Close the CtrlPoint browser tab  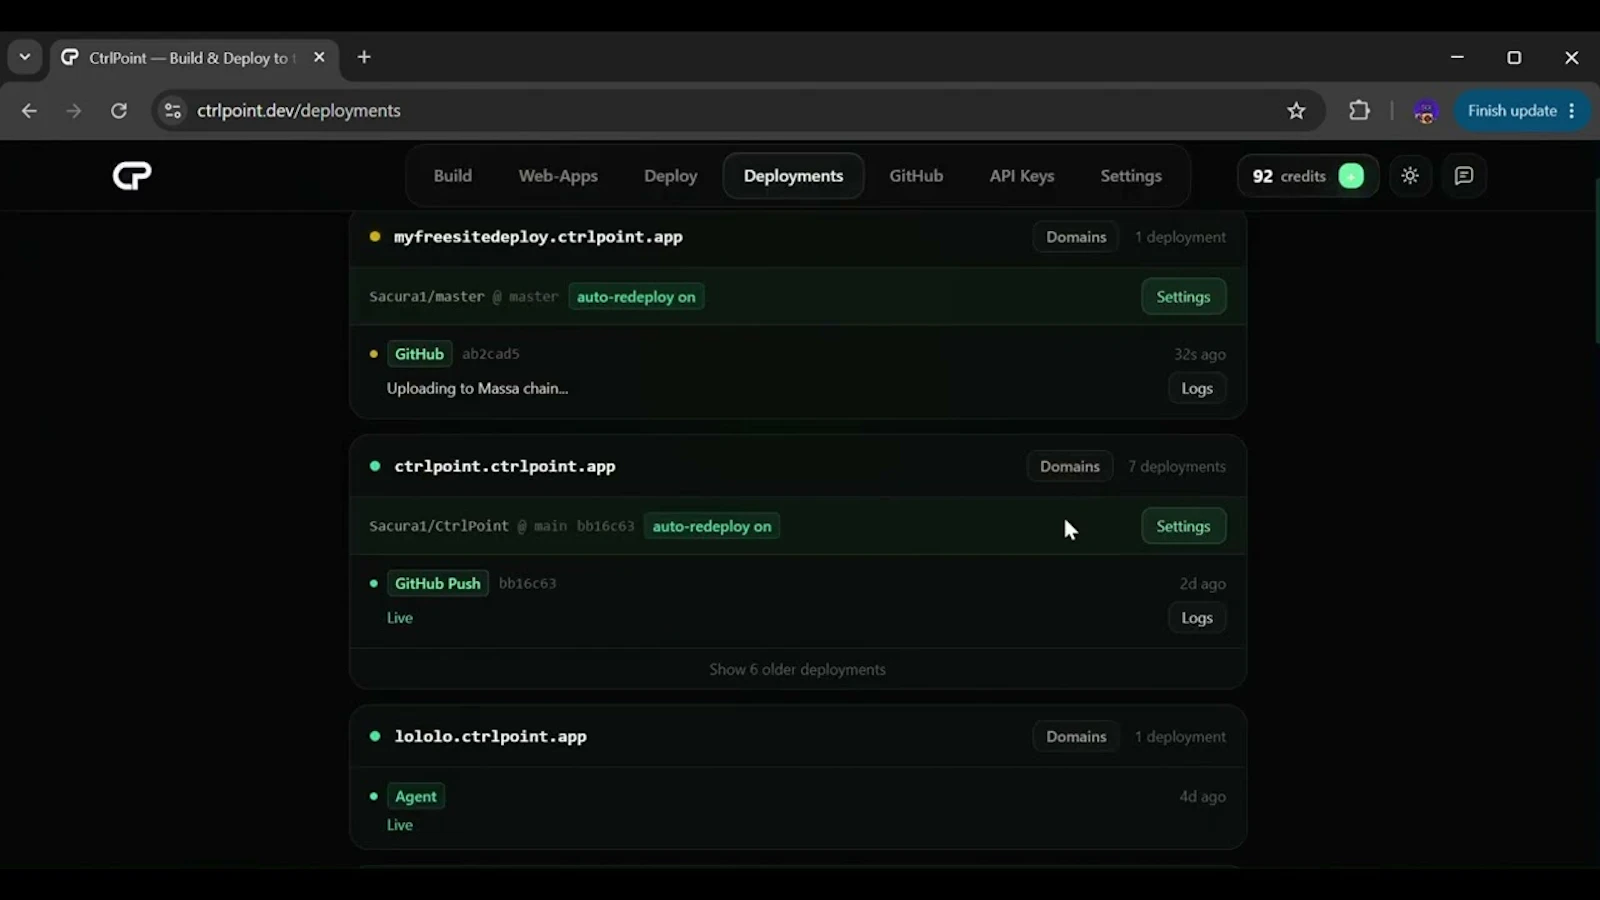[x=319, y=57]
